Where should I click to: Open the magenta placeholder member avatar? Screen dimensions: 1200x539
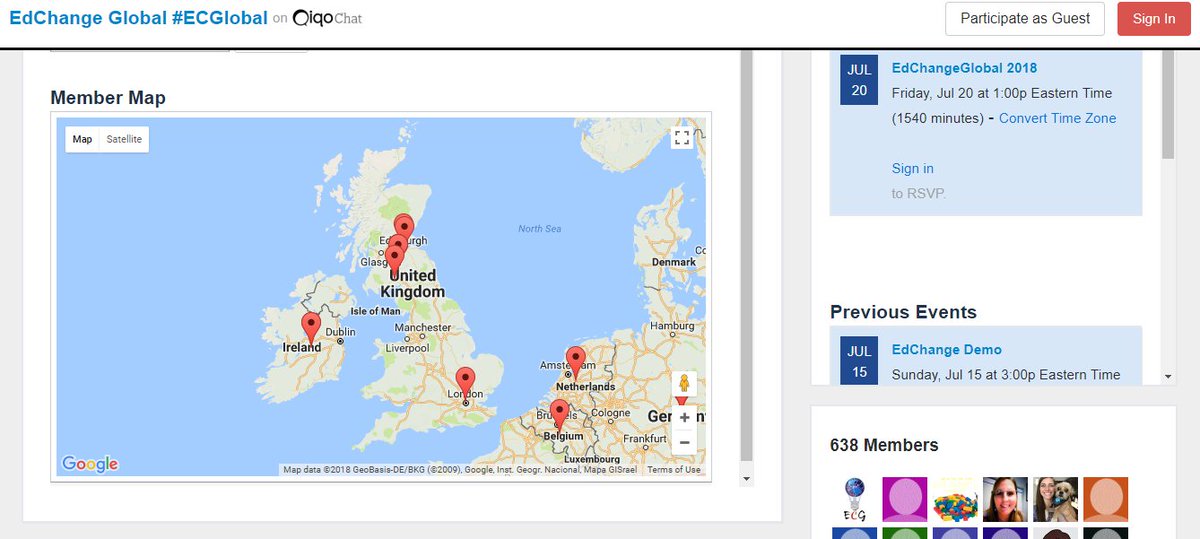pos(905,499)
